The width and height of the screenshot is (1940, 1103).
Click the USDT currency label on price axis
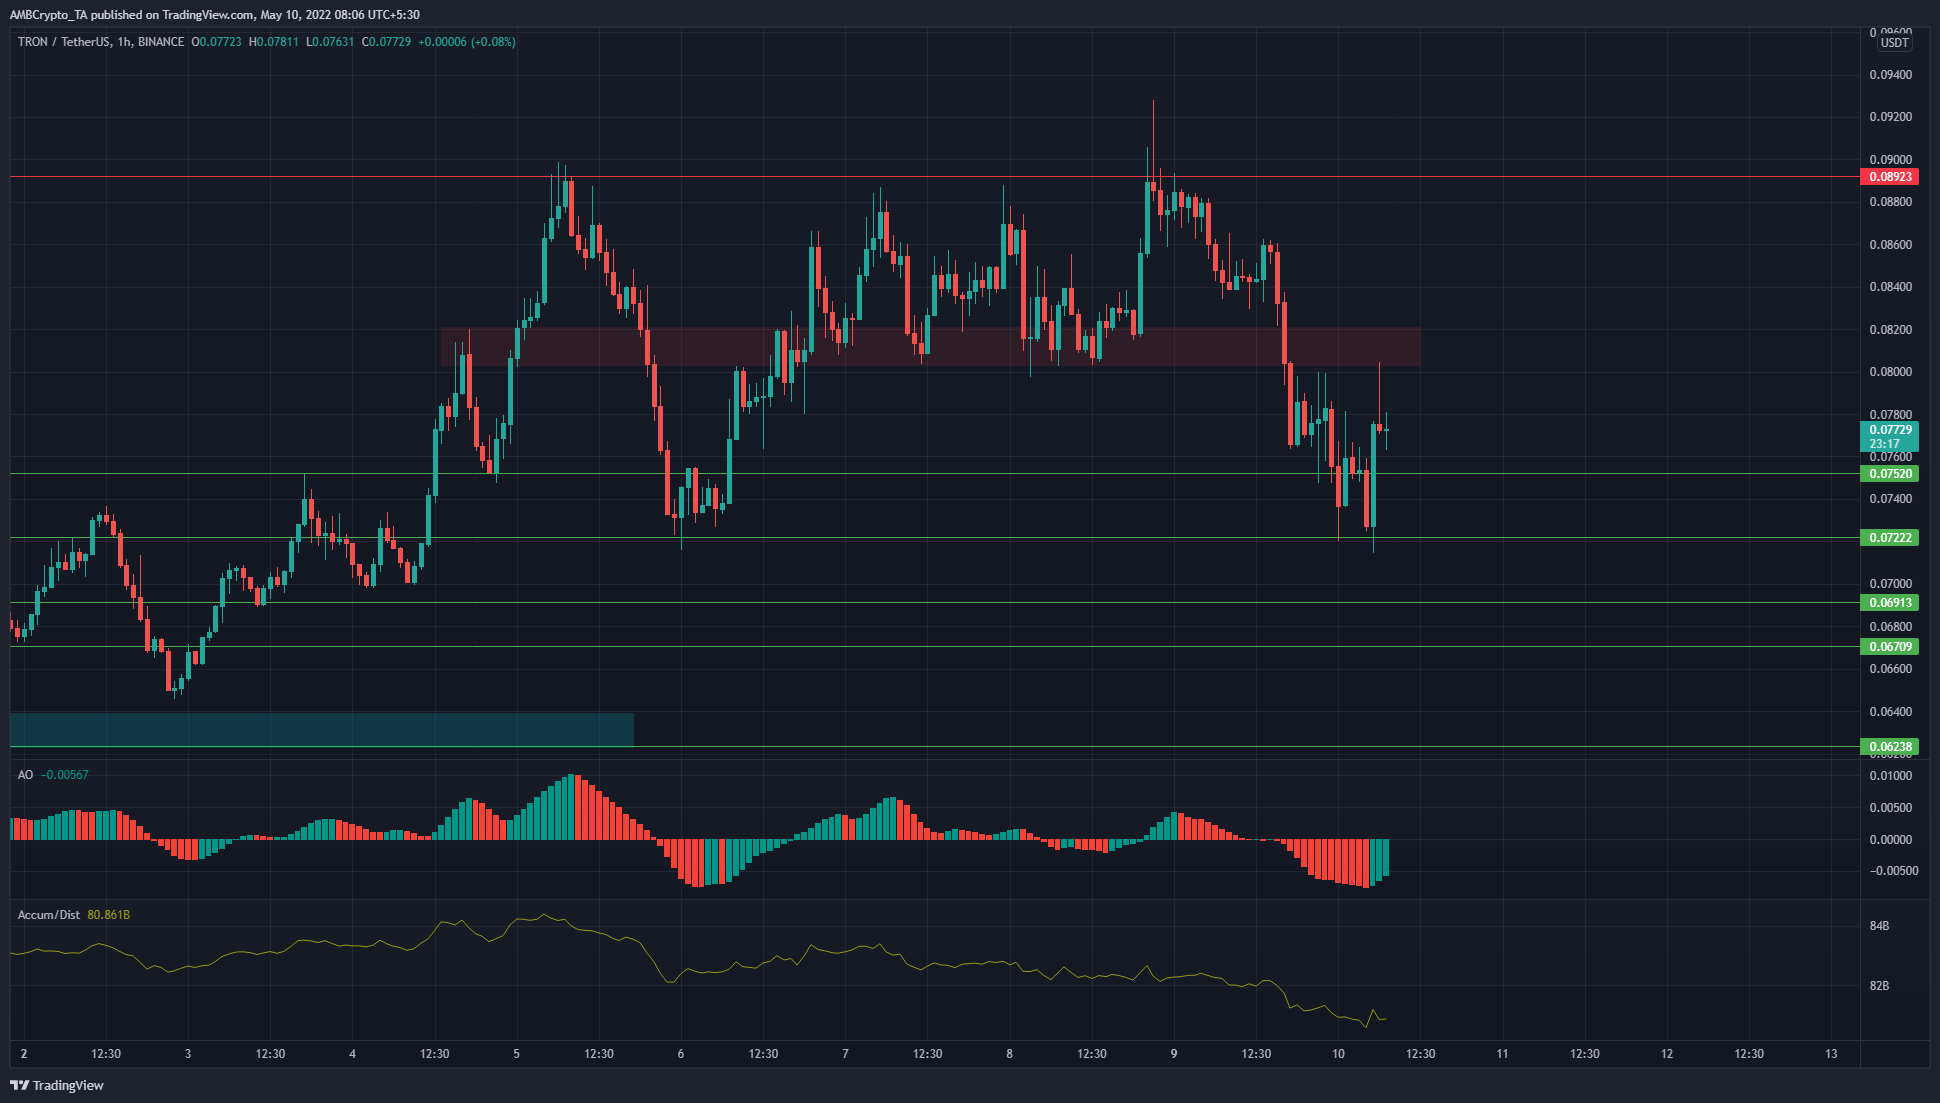pyautogui.click(x=1894, y=43)
